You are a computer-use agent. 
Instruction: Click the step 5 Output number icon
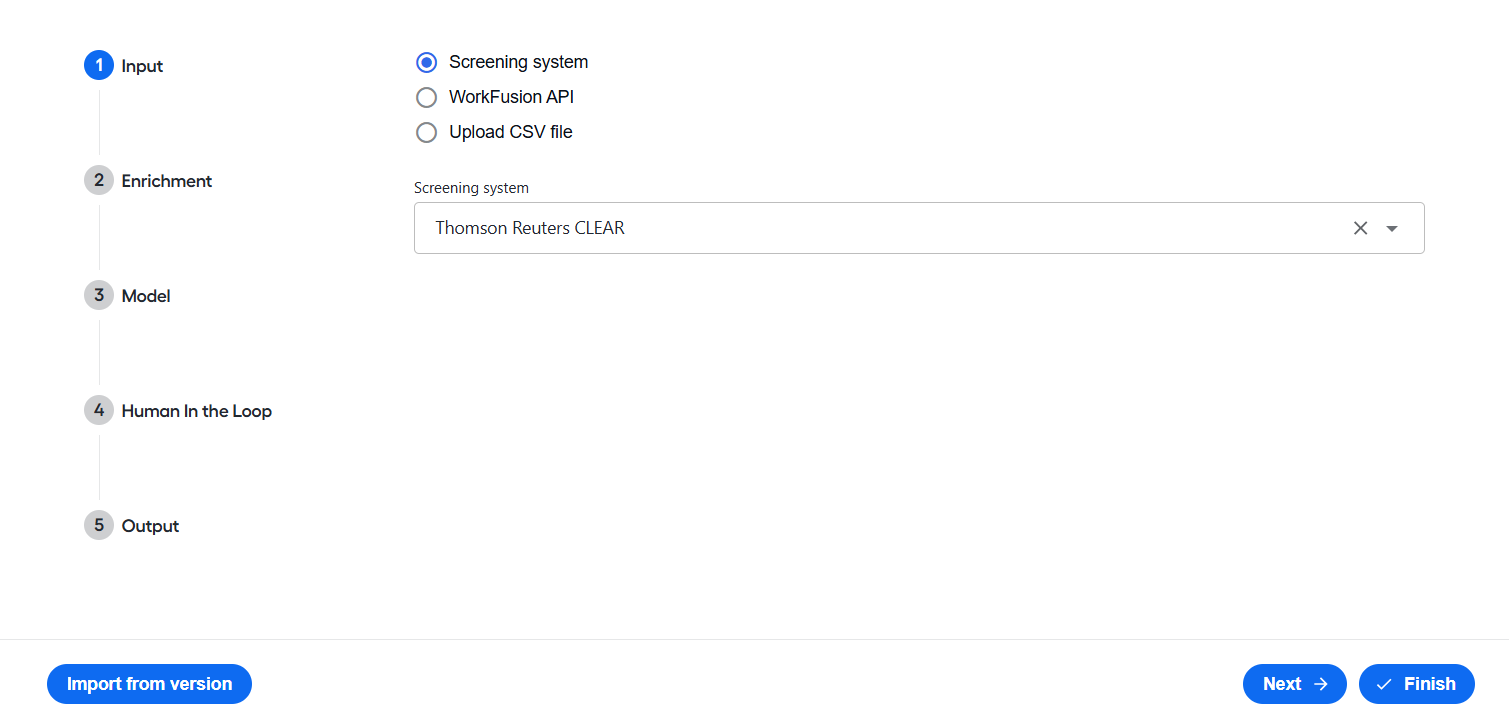(99, 525)
